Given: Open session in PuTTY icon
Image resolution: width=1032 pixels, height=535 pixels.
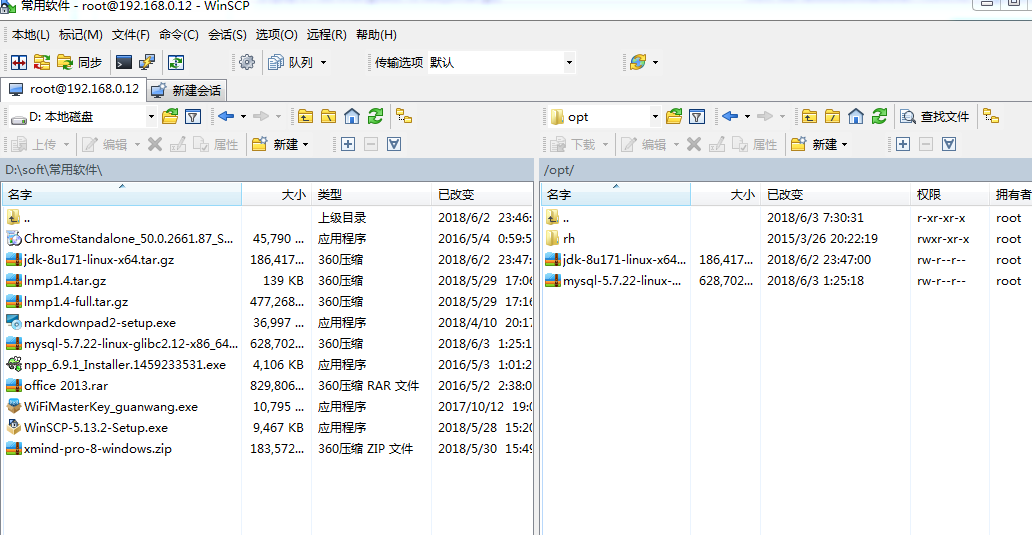Looking at the screenshot, I should click(147, 63).
